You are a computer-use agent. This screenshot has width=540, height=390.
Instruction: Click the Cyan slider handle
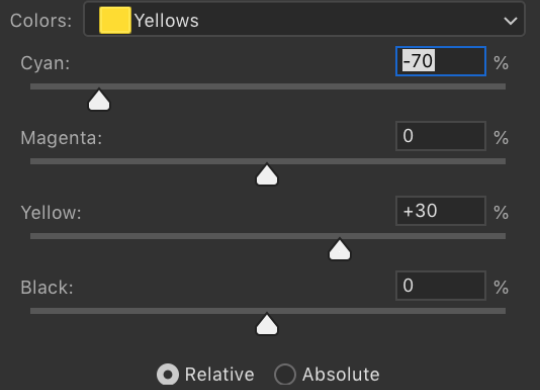coord(99,100)
